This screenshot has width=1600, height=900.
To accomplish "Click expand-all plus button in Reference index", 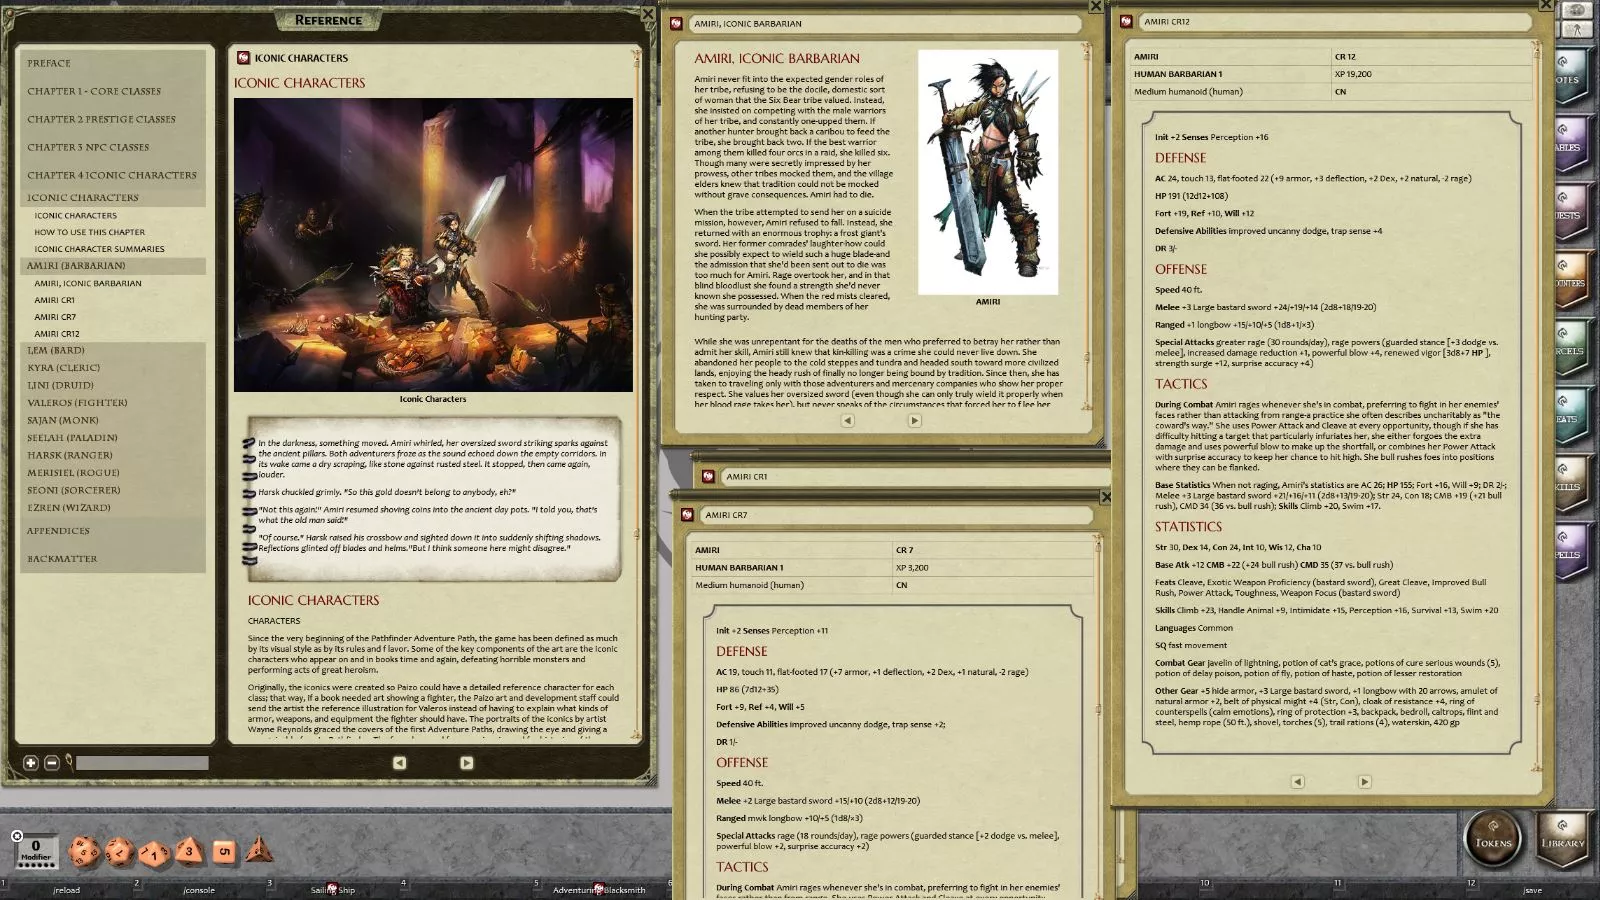I will click(31, 763).
